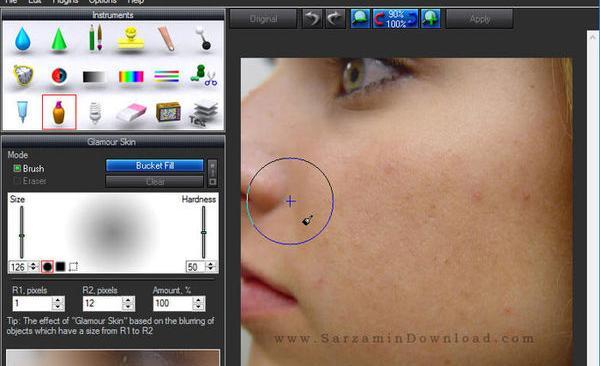This screenshot has width=600, height=366.
Task: Click the Instruments panel title
Action: pyautogui.click(x=112, y=15)
